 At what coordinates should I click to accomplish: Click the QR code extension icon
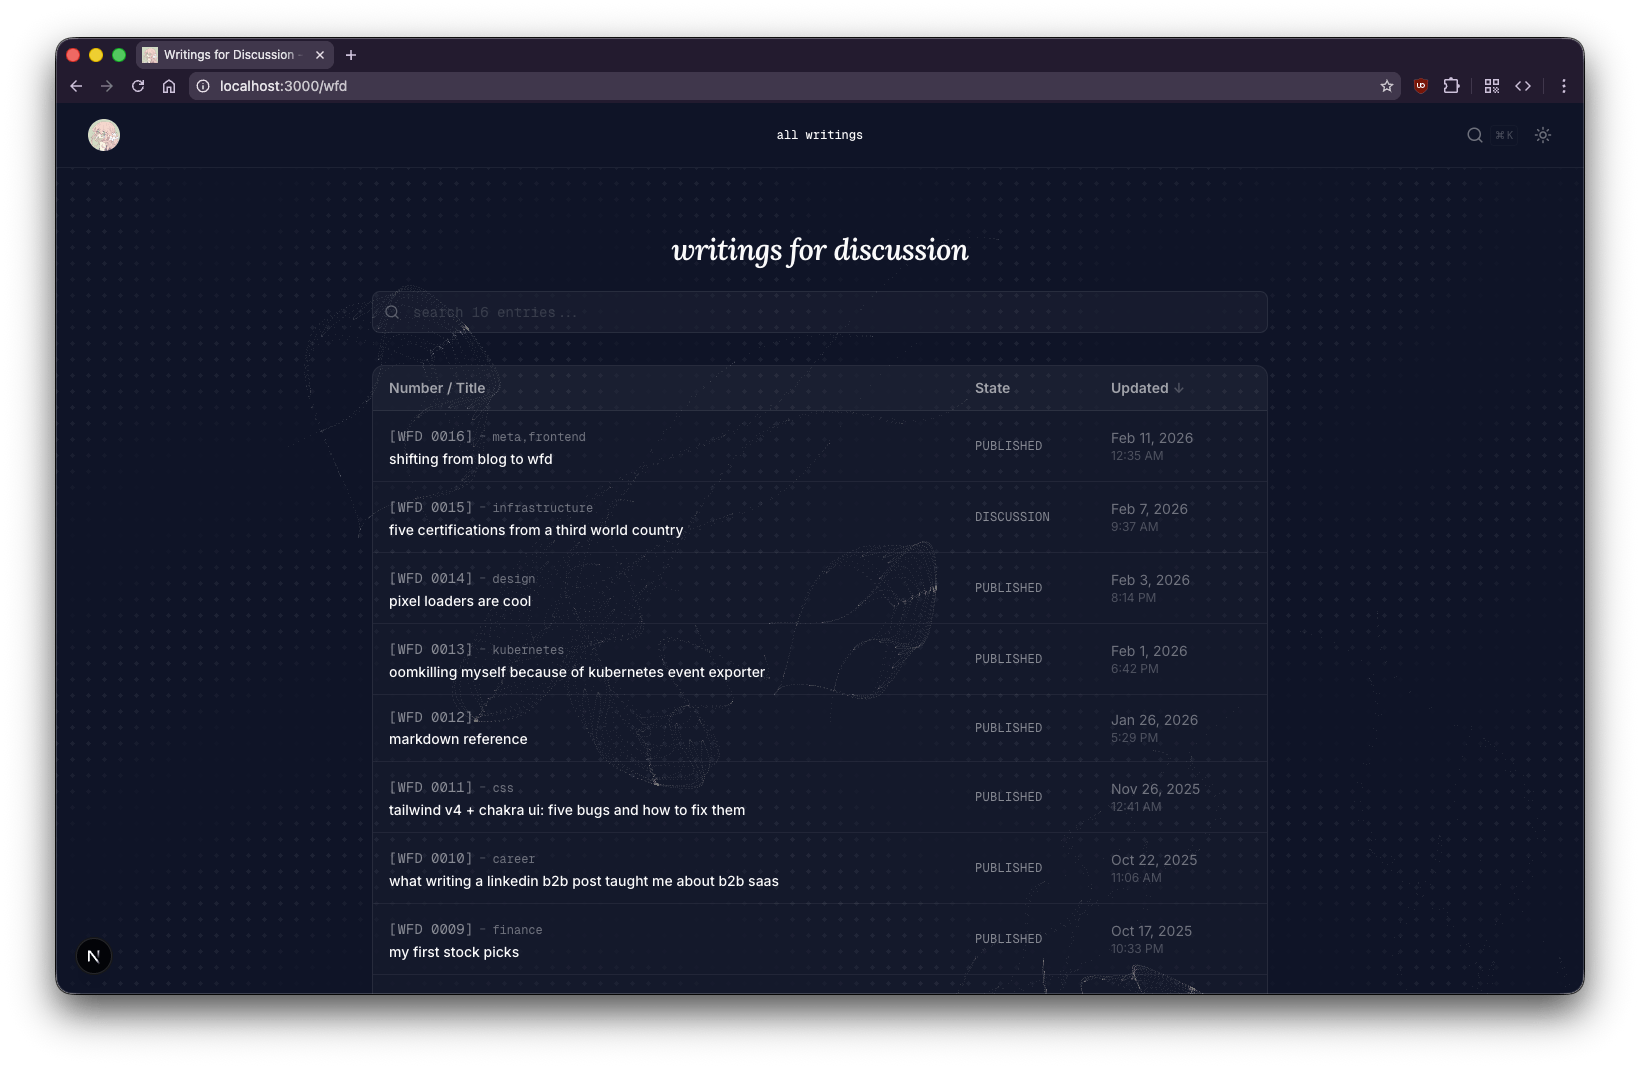(1492, 86)
